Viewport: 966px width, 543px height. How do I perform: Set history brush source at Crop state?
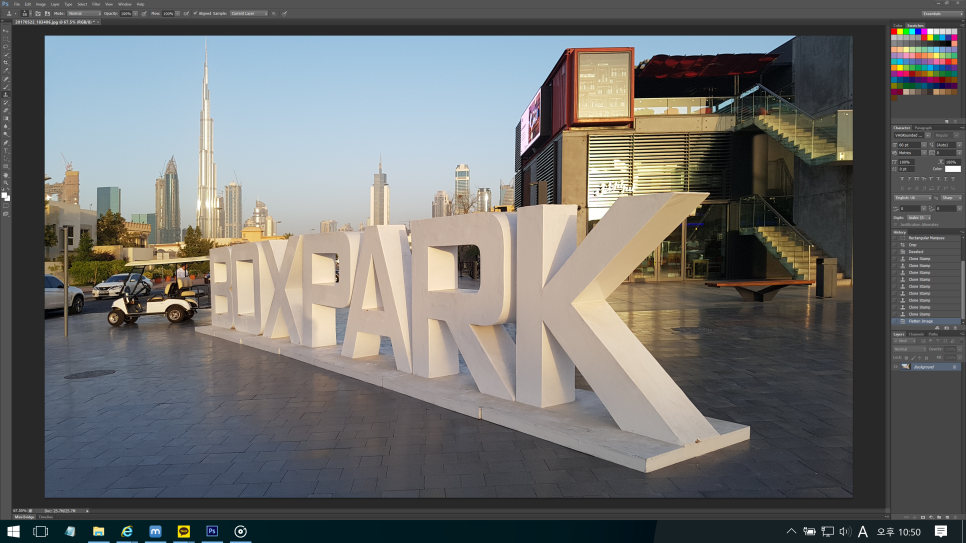895,245
